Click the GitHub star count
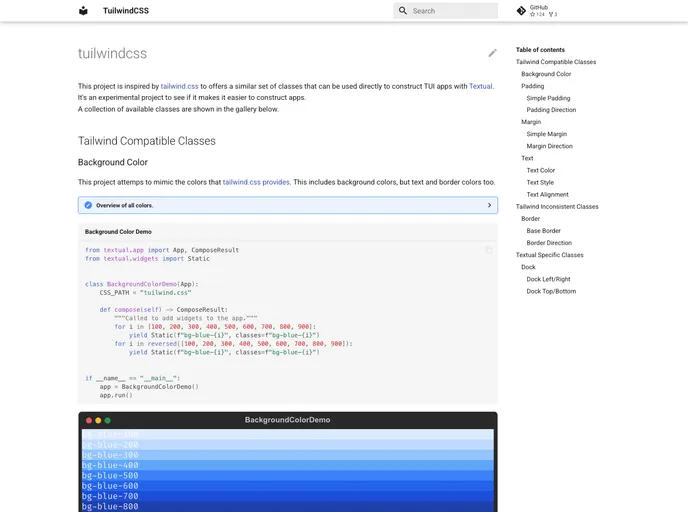Viewport: 688px width, 512px height. click(538, 14)
